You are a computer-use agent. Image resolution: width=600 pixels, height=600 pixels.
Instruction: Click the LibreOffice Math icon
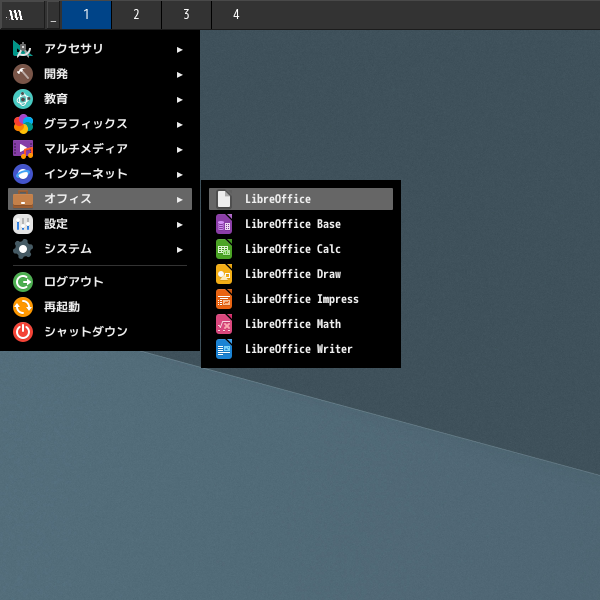(224, 324)
